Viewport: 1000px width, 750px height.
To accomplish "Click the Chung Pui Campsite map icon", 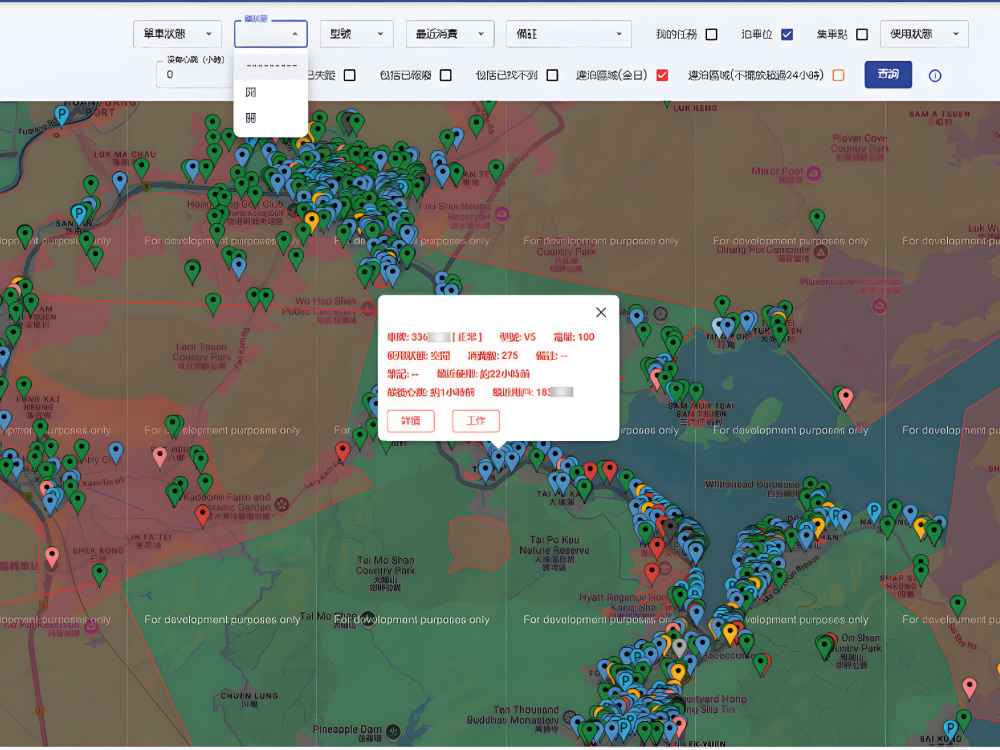I will (821, 253).
